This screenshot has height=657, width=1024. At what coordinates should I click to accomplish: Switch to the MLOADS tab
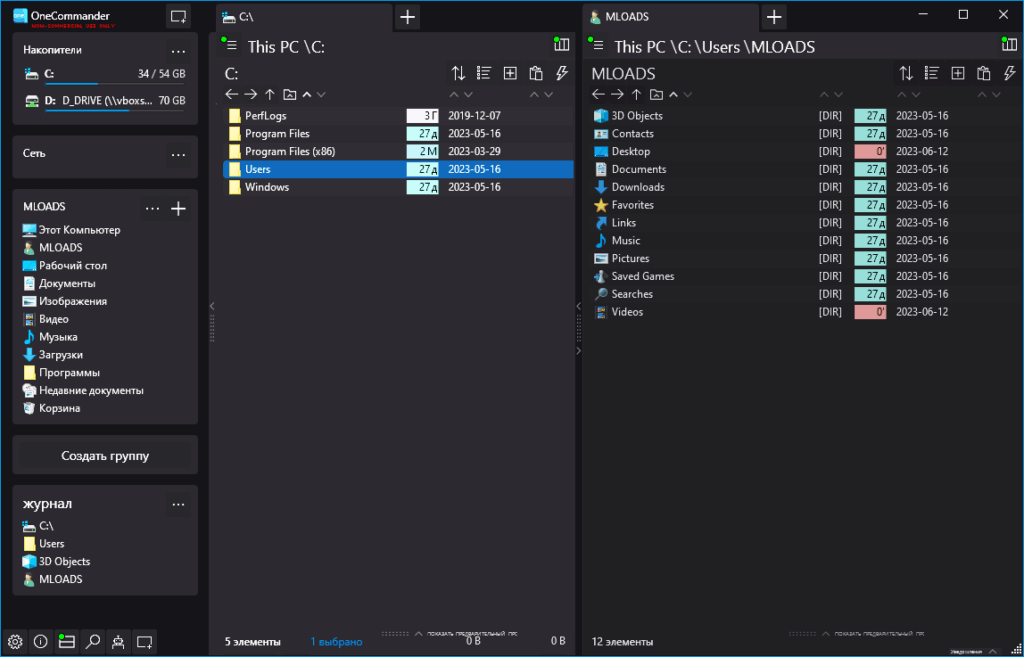(671, 17)
